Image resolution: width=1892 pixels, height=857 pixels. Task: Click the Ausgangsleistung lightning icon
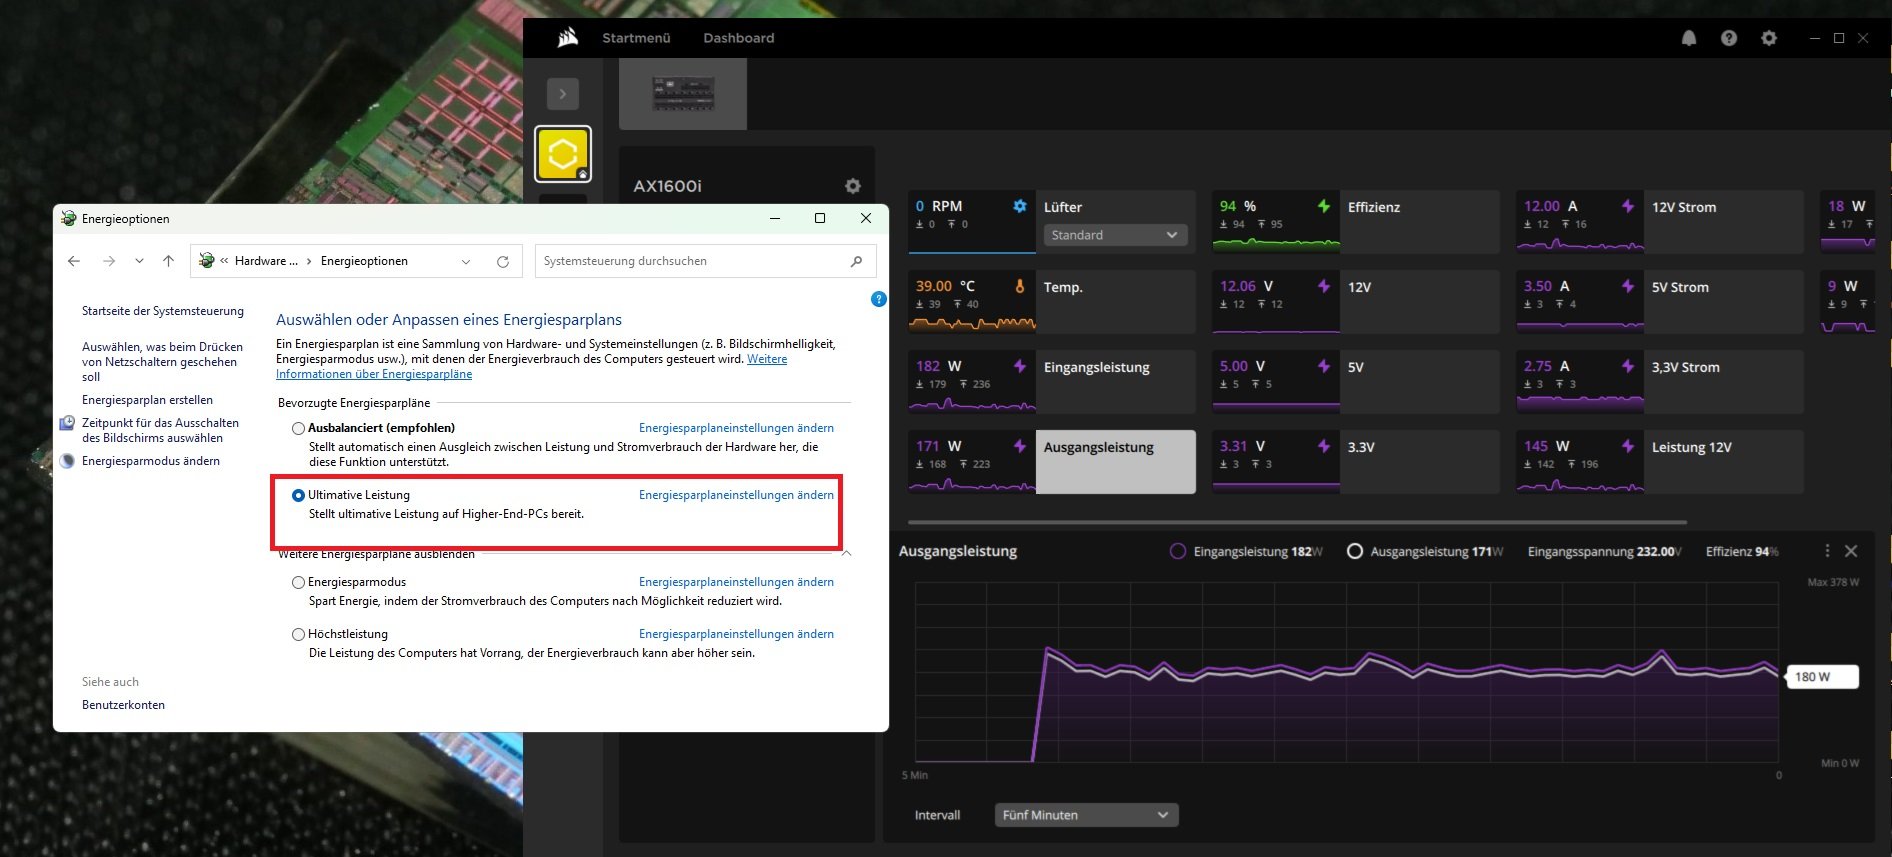click(x=1020, y=446)
